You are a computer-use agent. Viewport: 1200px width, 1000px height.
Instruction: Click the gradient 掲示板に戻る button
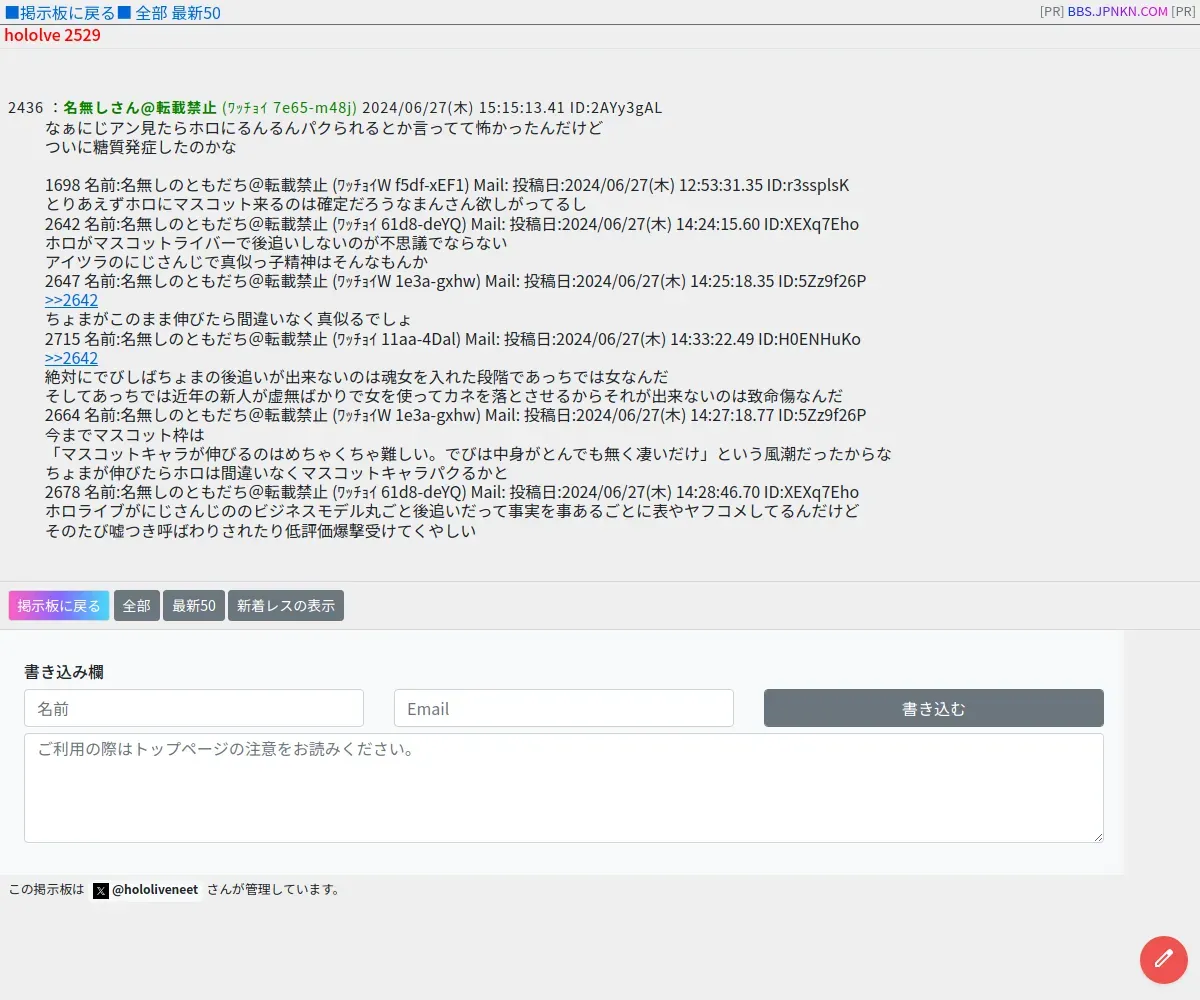coord(59,606)
